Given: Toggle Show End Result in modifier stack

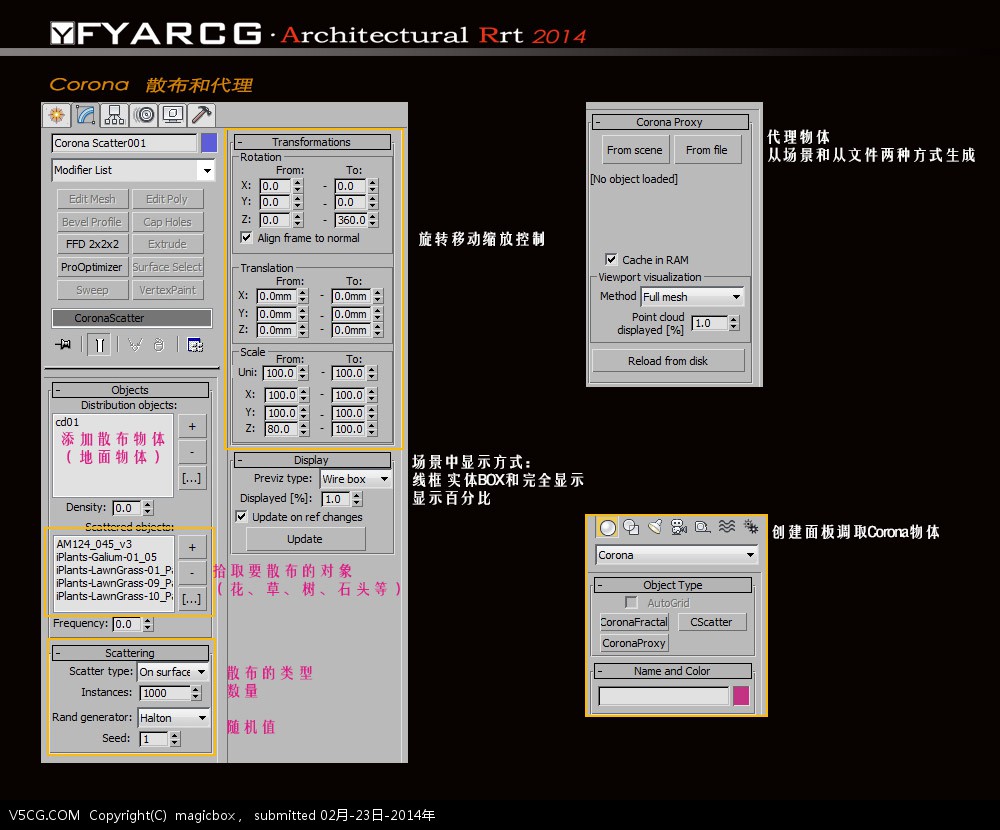Looking at the screenshot, I should [99, 345].
